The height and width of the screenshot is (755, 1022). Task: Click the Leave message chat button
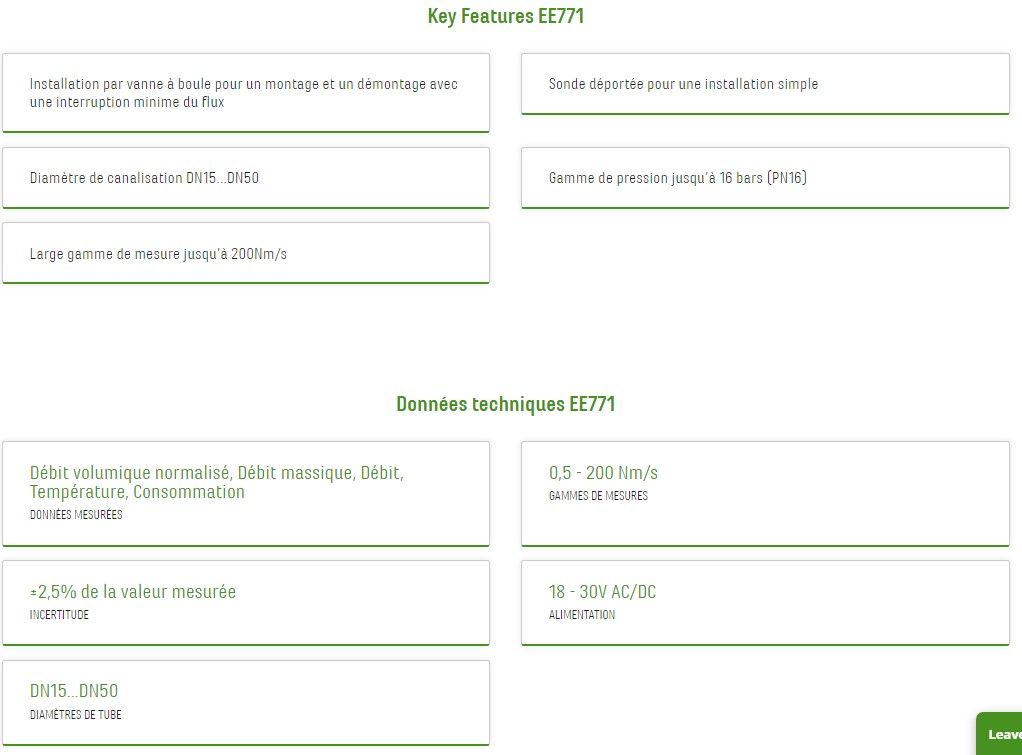1000,734
